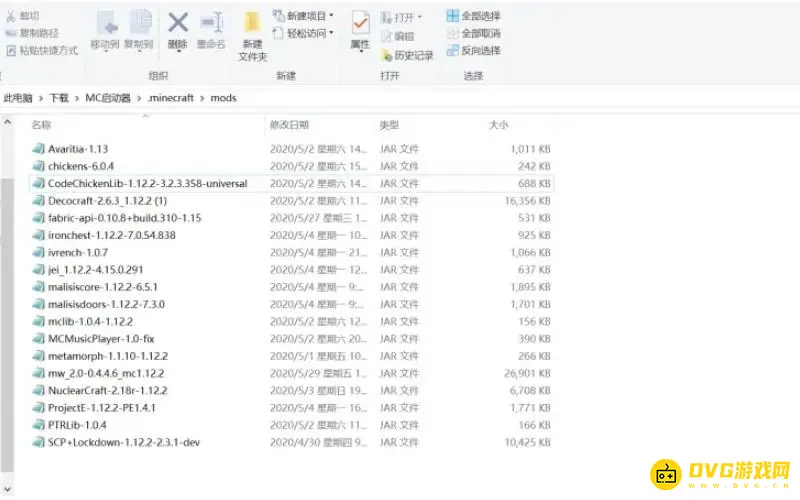The image size is (800, 500).
Task: Sort files by Size (大小) column header
Action: tap(498, 125)
